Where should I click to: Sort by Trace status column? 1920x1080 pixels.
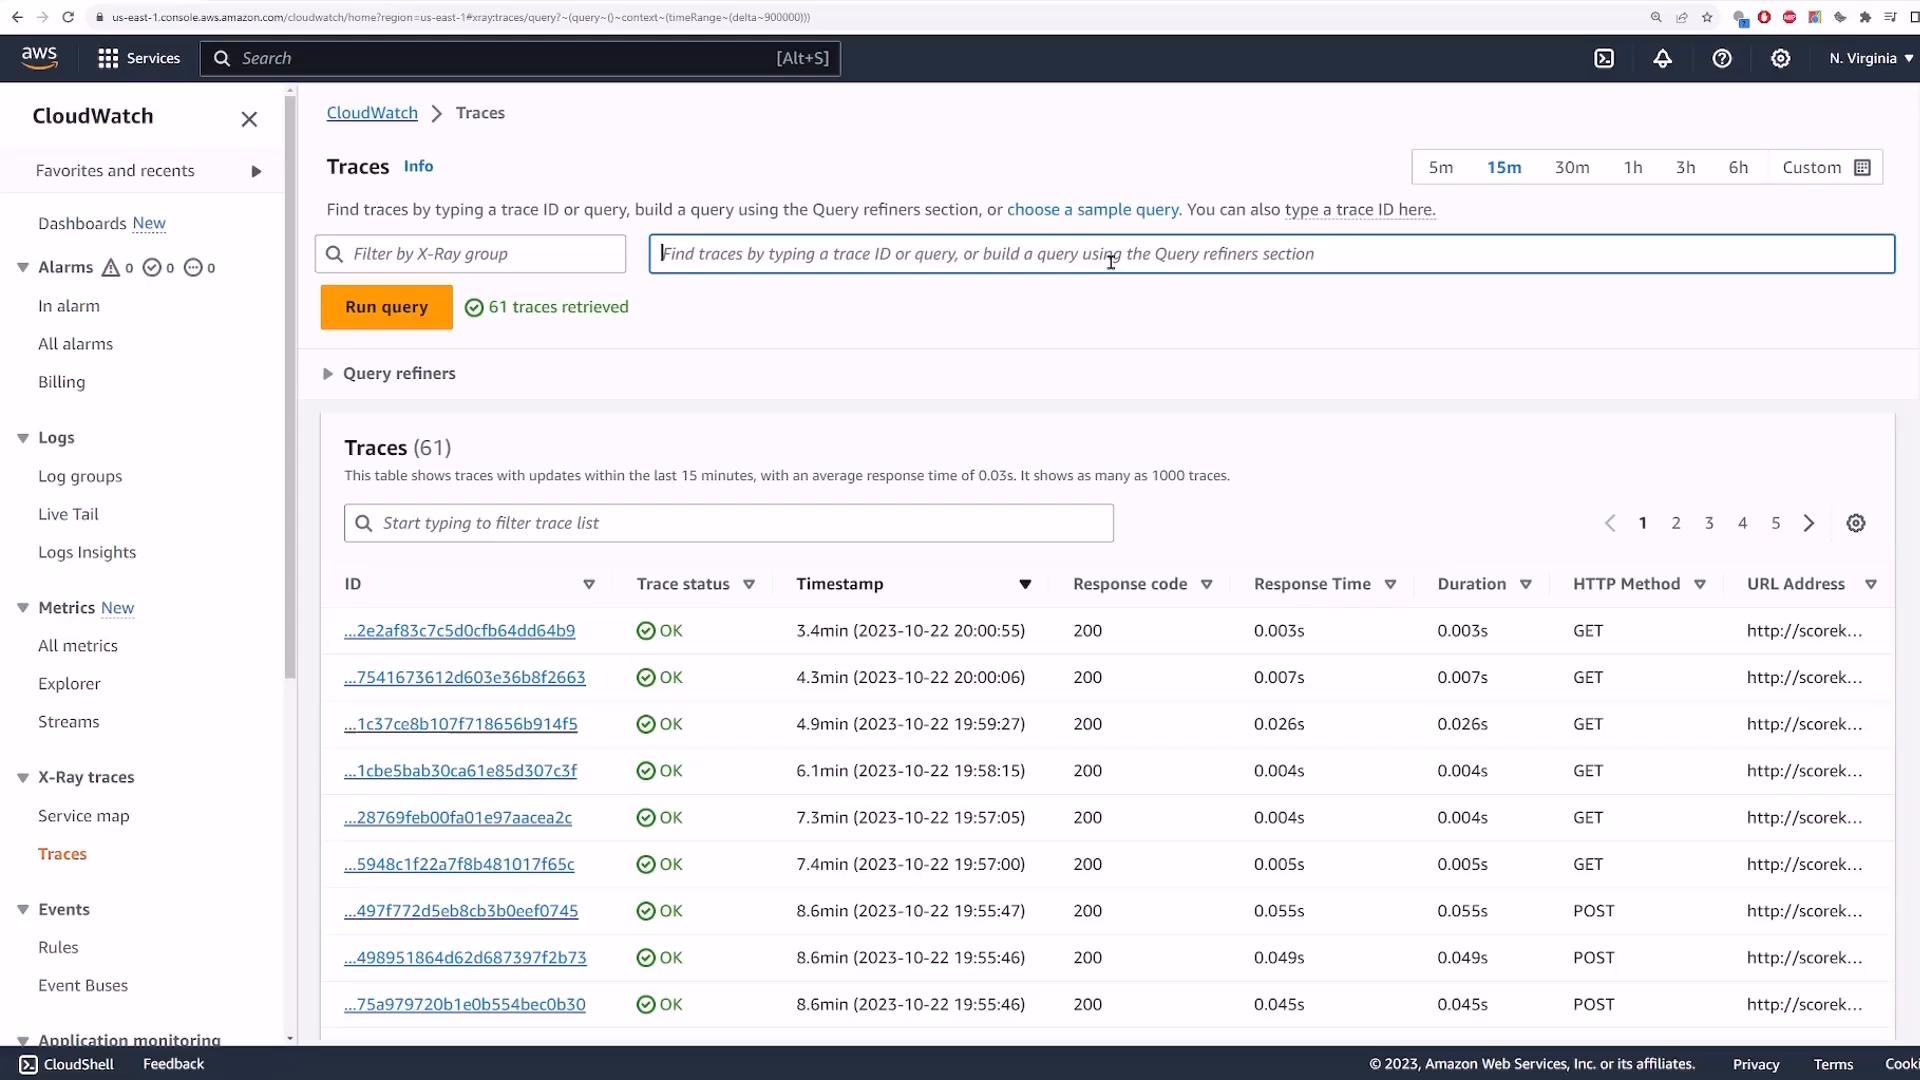[x=749, y=584]
